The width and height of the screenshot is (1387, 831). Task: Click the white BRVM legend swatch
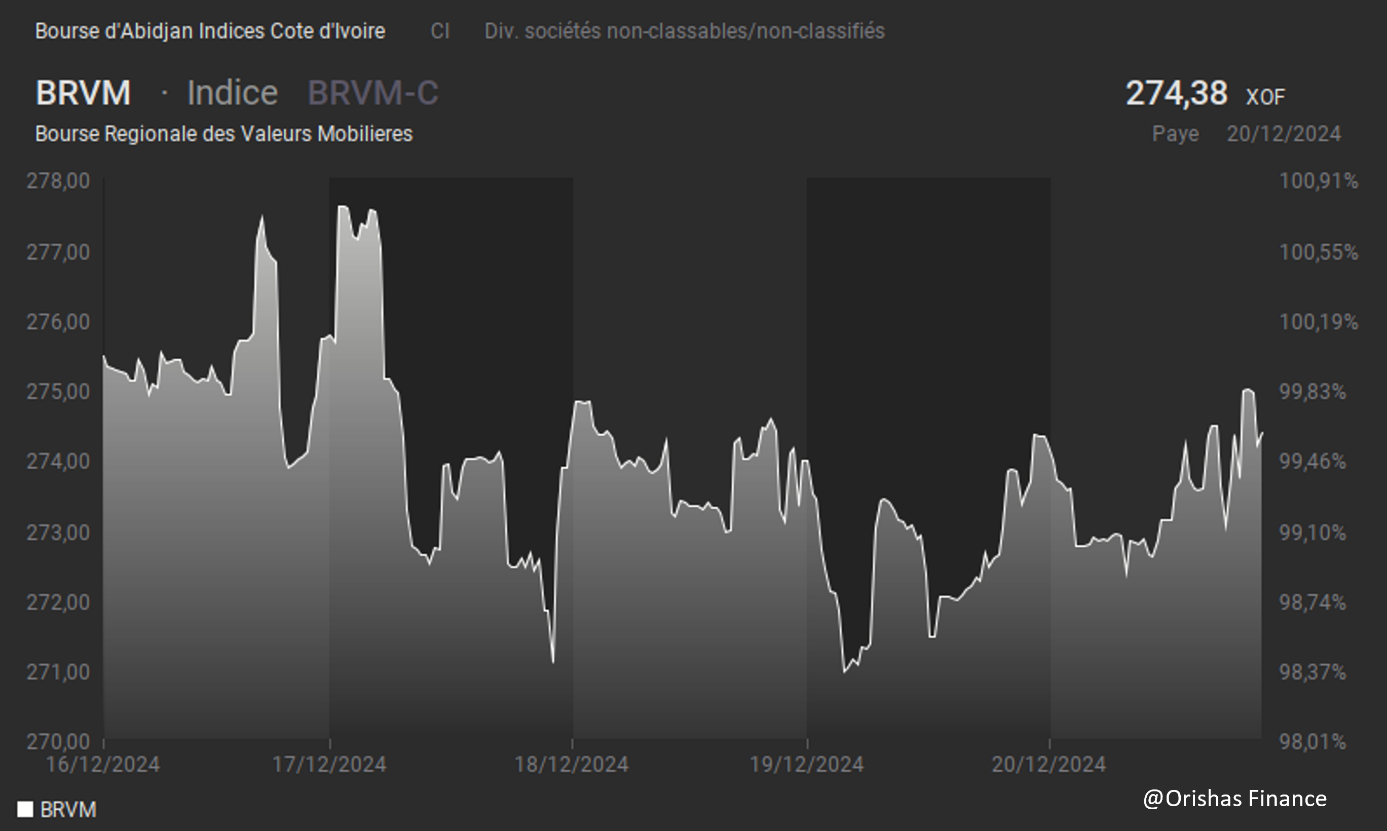[25, 810]
